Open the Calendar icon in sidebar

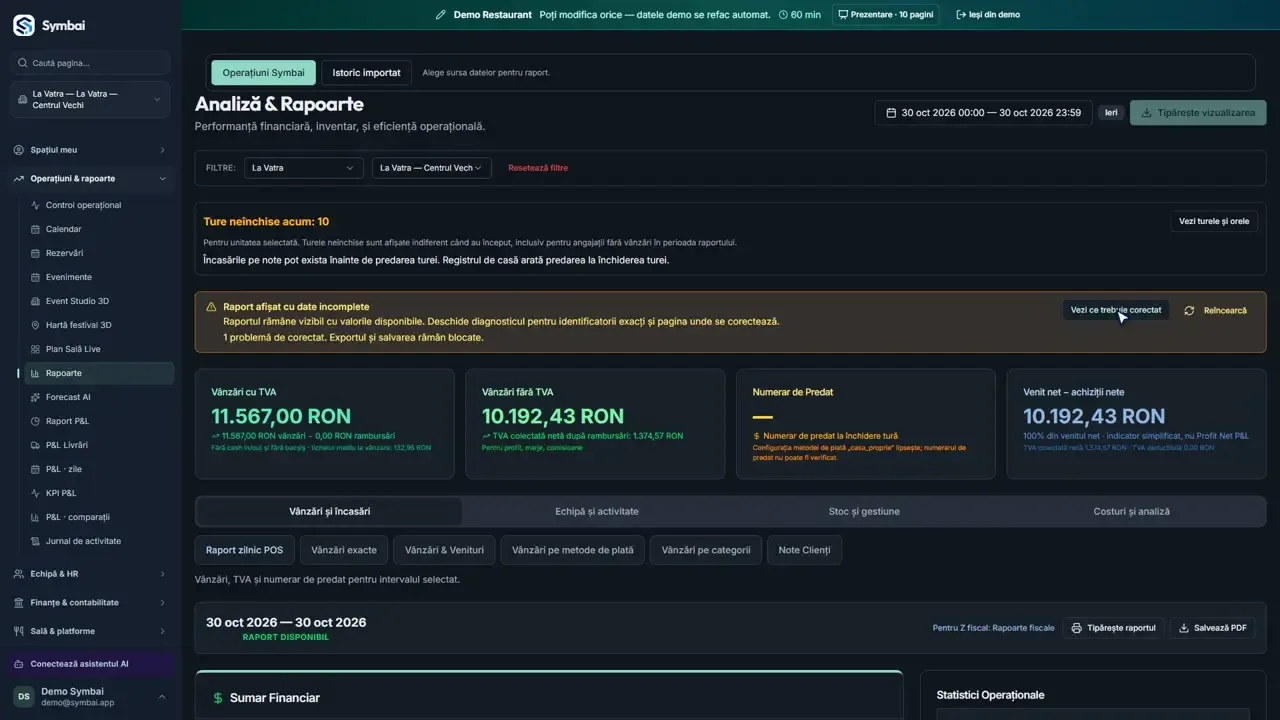(x=35, y=229)
